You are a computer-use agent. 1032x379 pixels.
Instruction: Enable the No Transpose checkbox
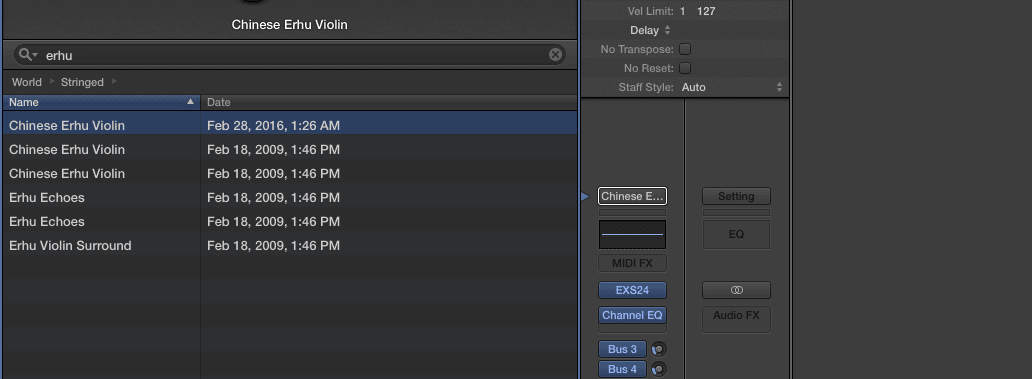pos(685,49)
